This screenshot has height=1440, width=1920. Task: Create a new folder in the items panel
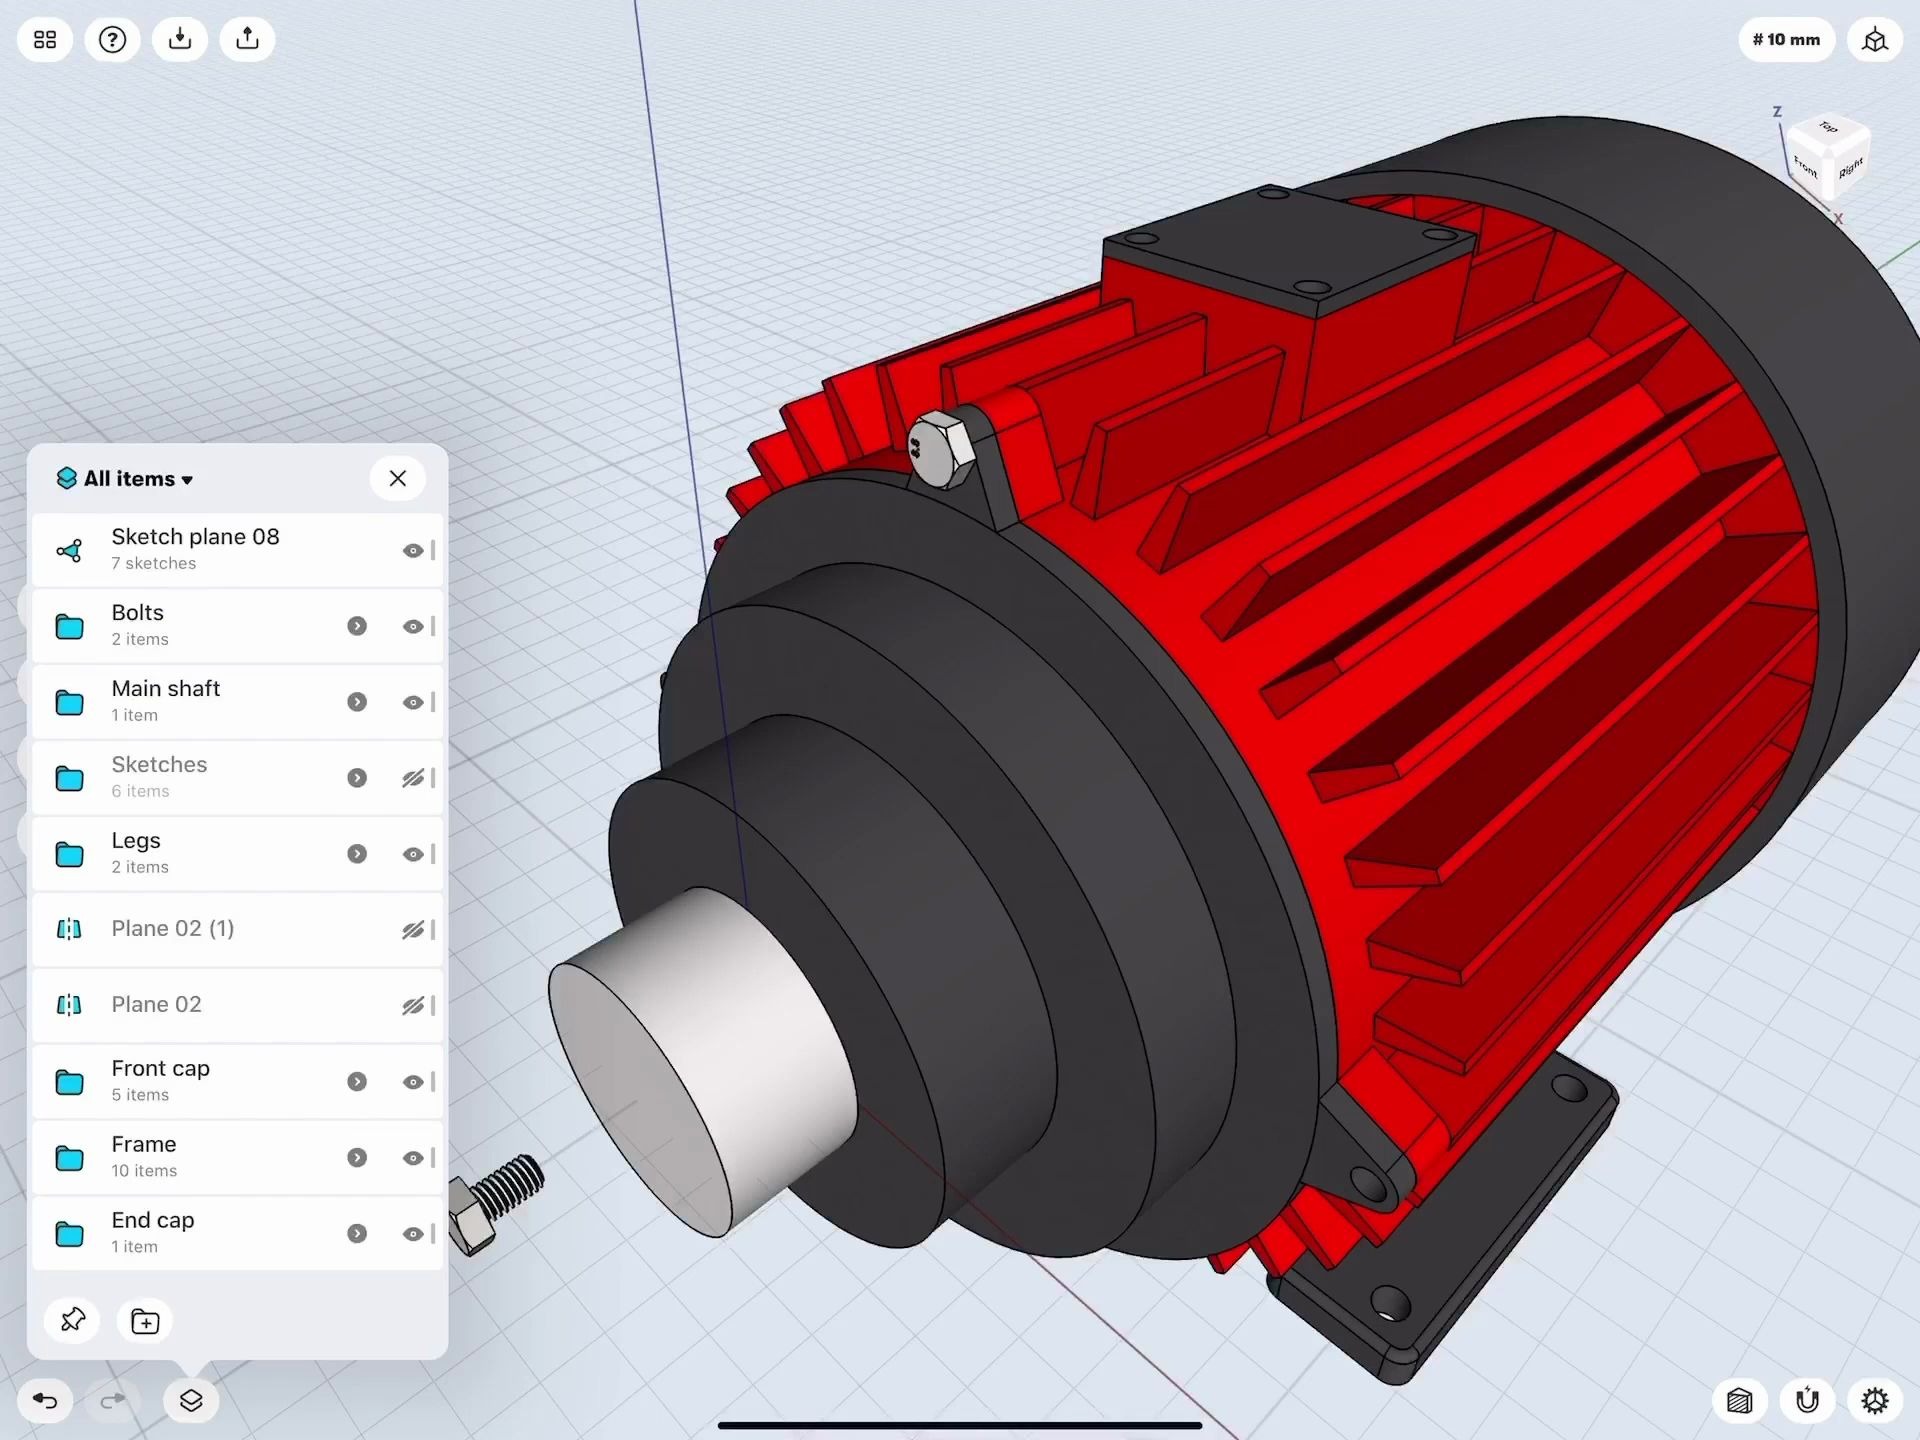[x=144, y=1320]
